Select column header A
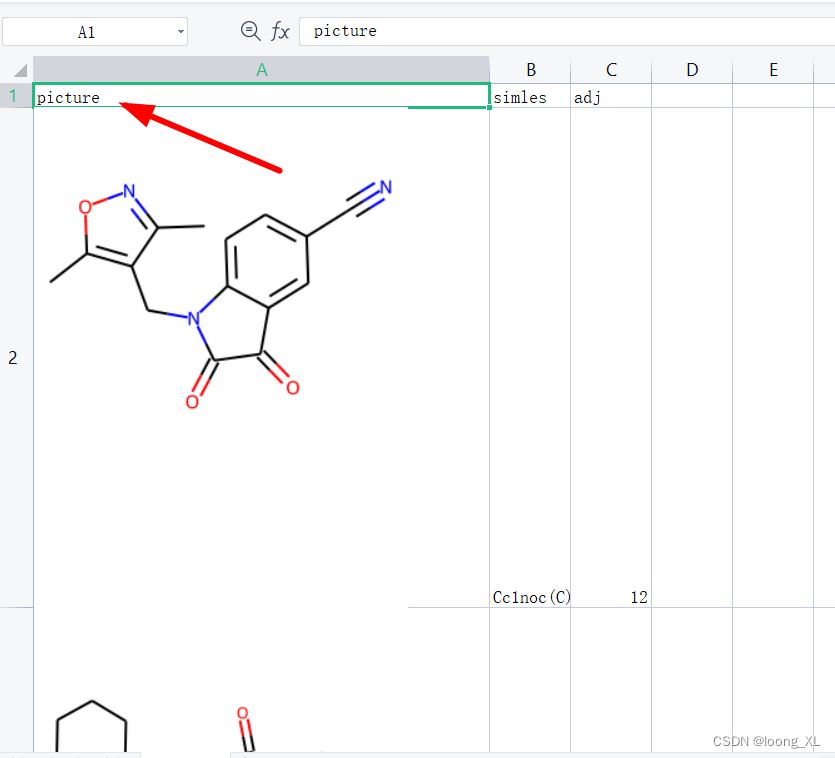The image size is (835, 758). click(262, 69)
